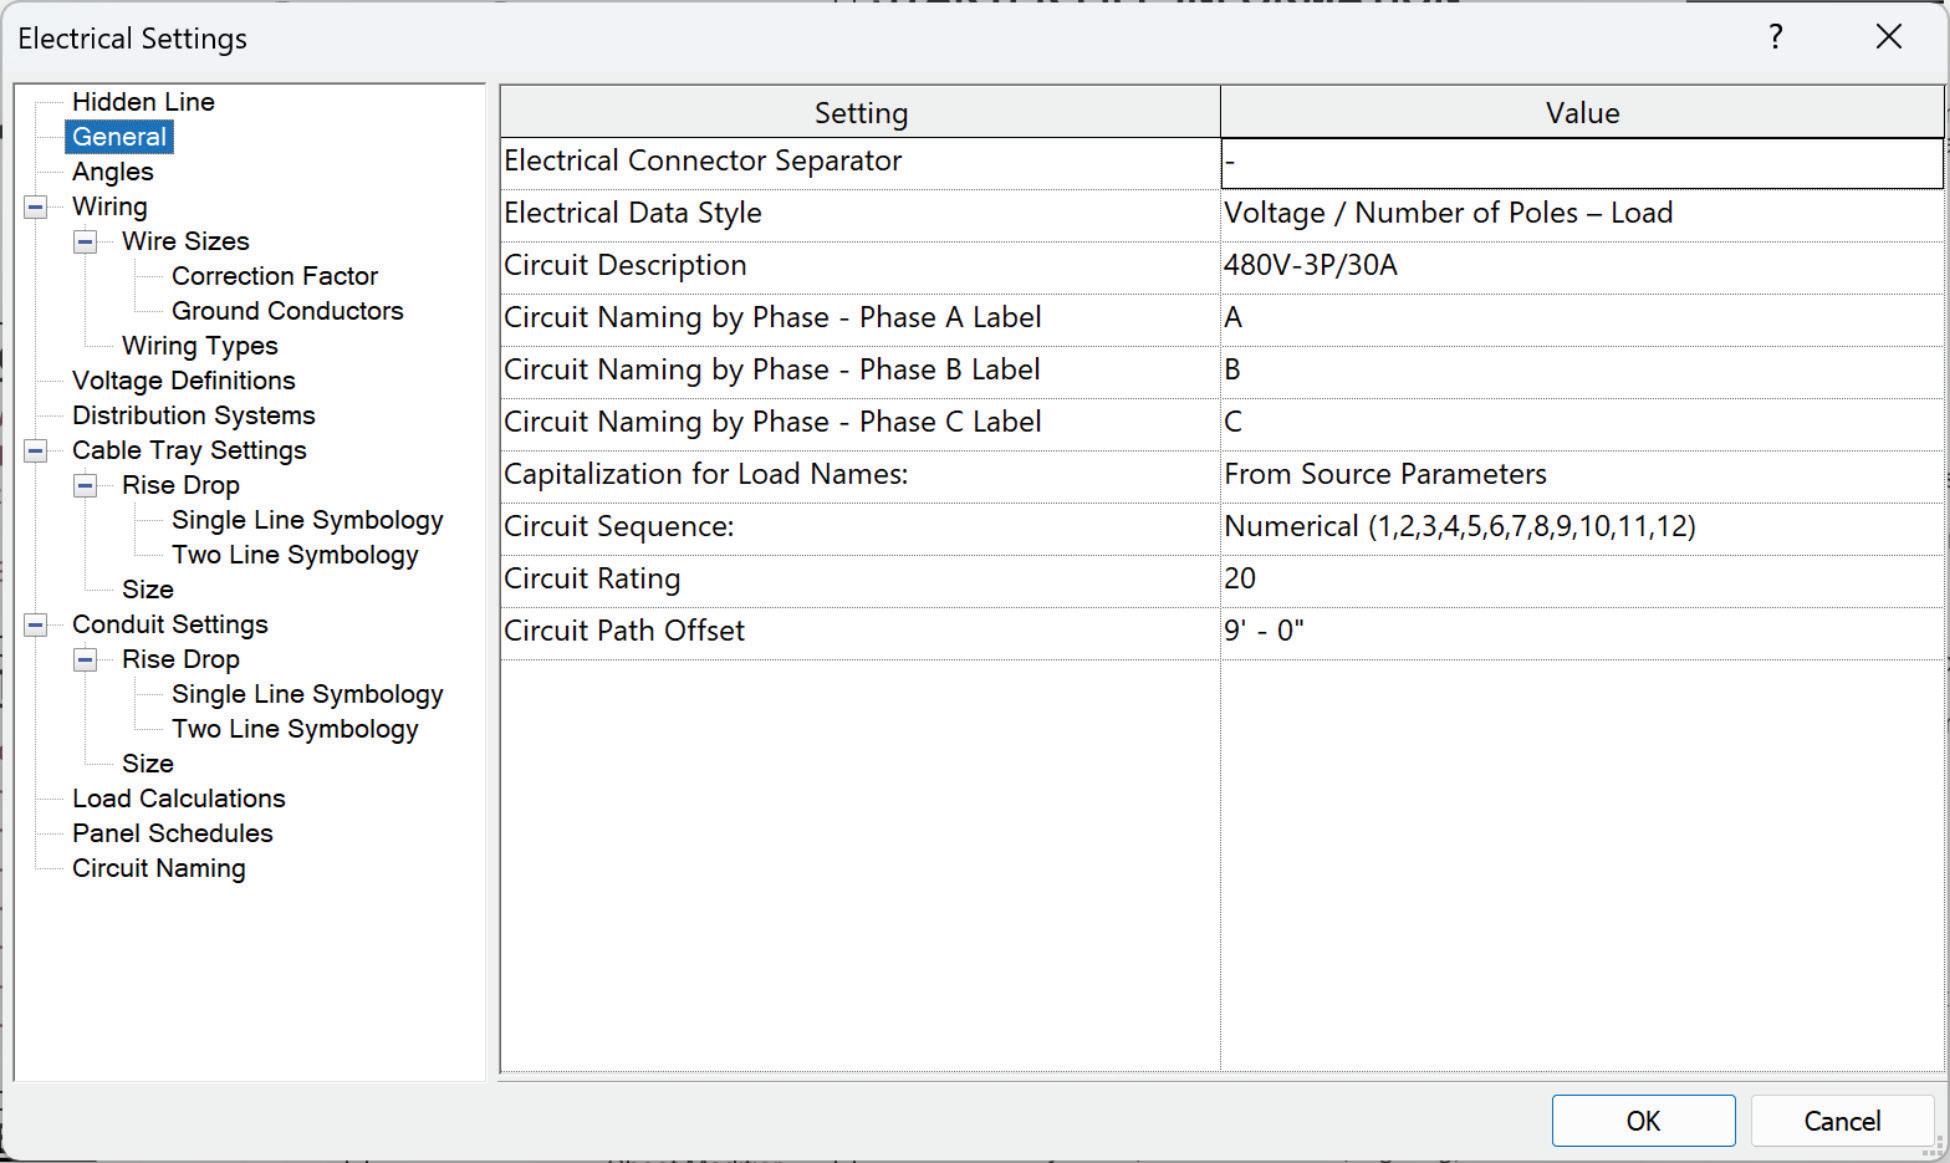The width and height of the screenshot is (1950, 1163).
Task: Click the Electrical Connector Separator value field
Action: (1580, 162)
